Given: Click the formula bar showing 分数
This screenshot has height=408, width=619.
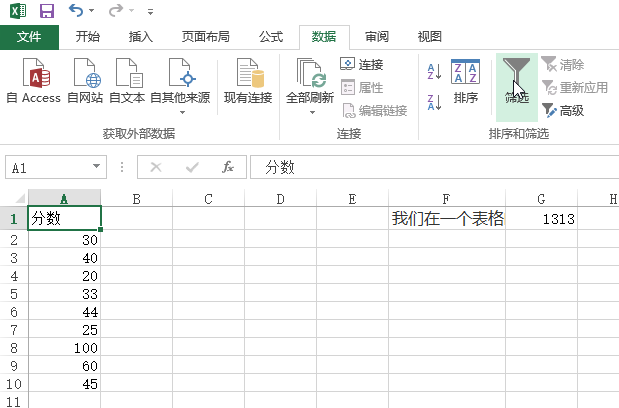Looking at the screenshot, I should tap(434, 167).
